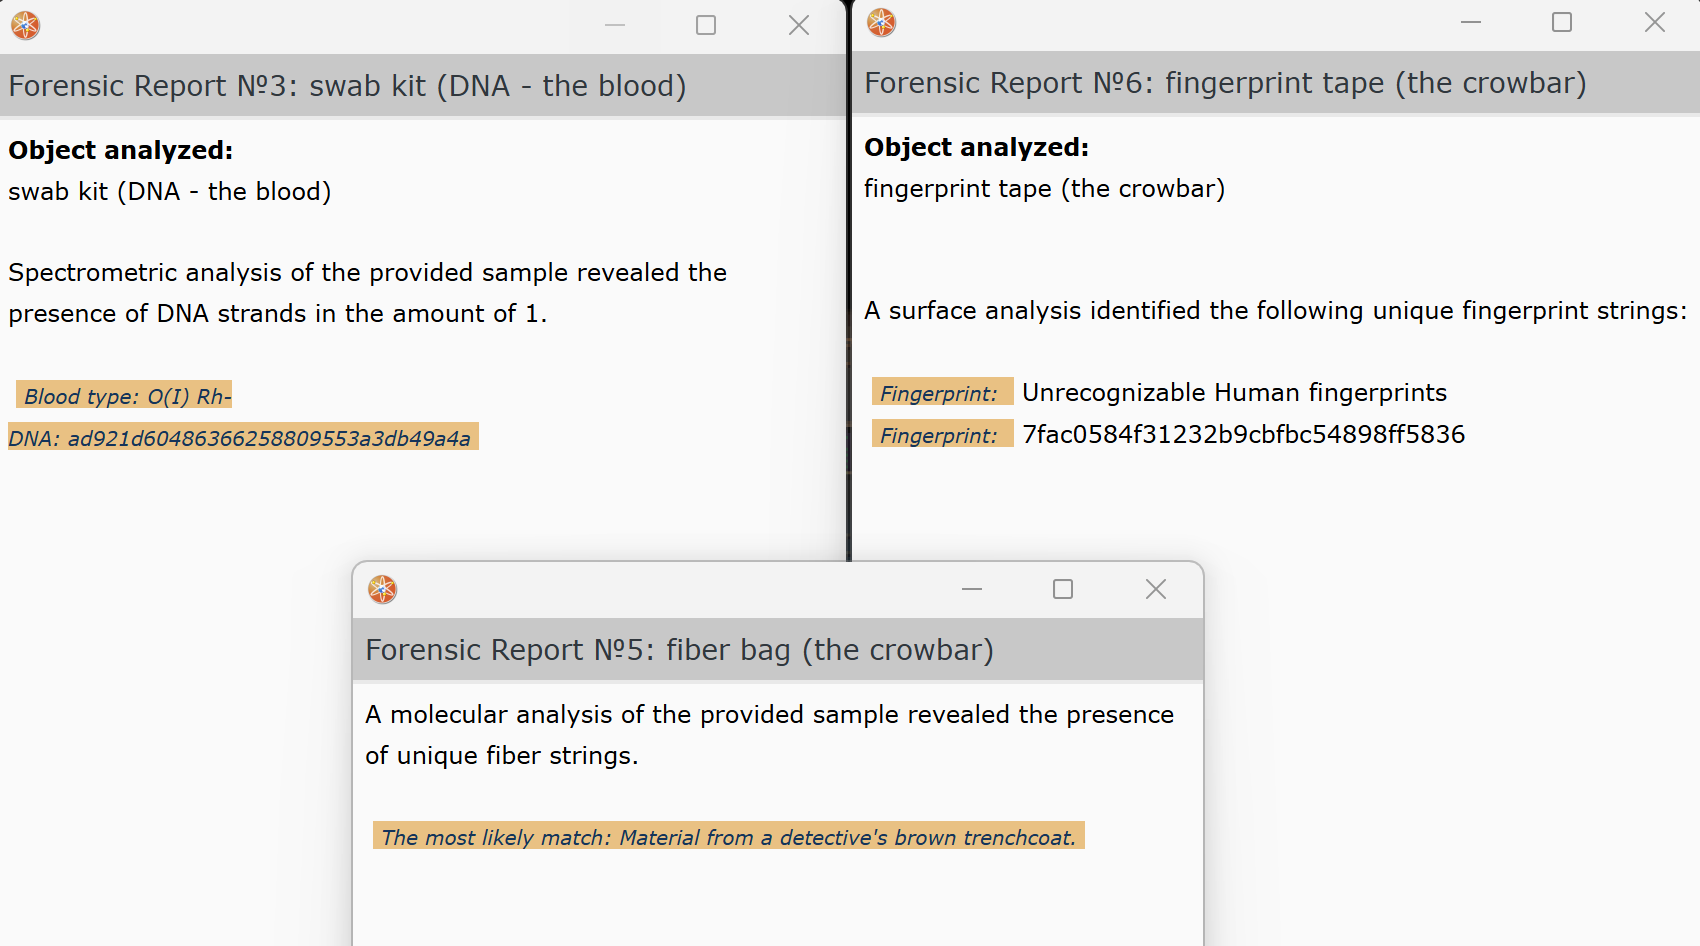Click the app icon in Forensic Report №6 window
The height and width of the screenshot is (946, 1700).
tap(881, 22)
